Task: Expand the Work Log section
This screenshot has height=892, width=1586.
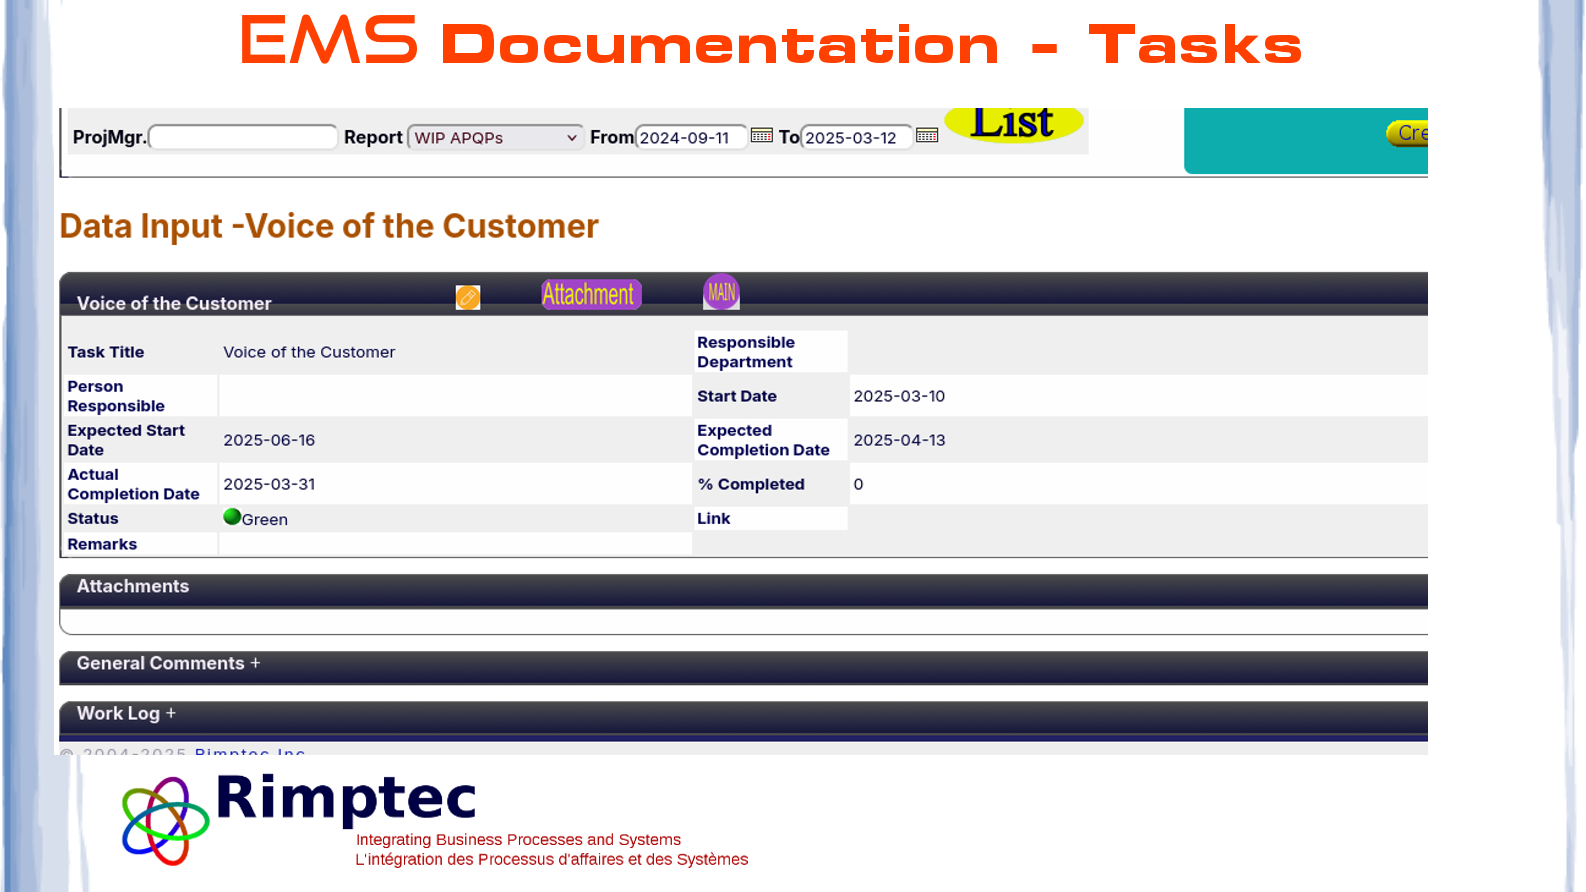Action: (126, 714)
